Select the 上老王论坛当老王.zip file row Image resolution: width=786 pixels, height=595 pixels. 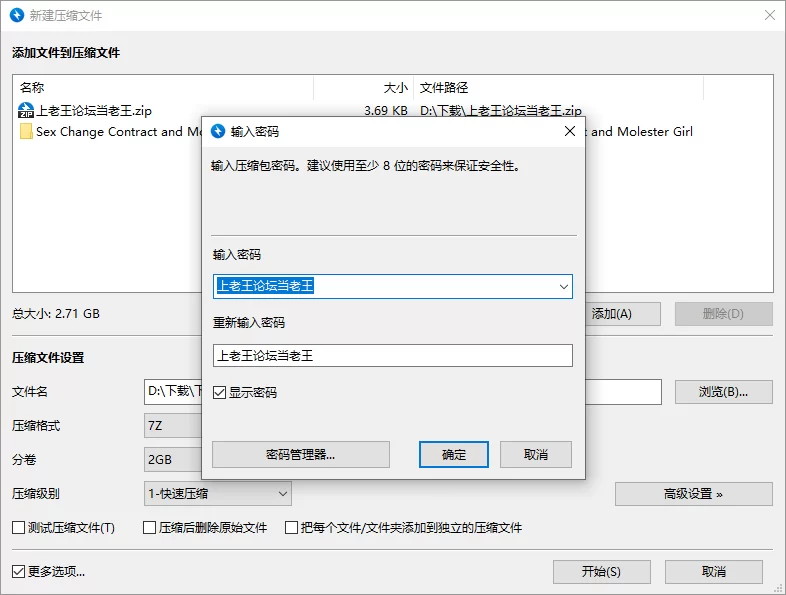point(392,110)
